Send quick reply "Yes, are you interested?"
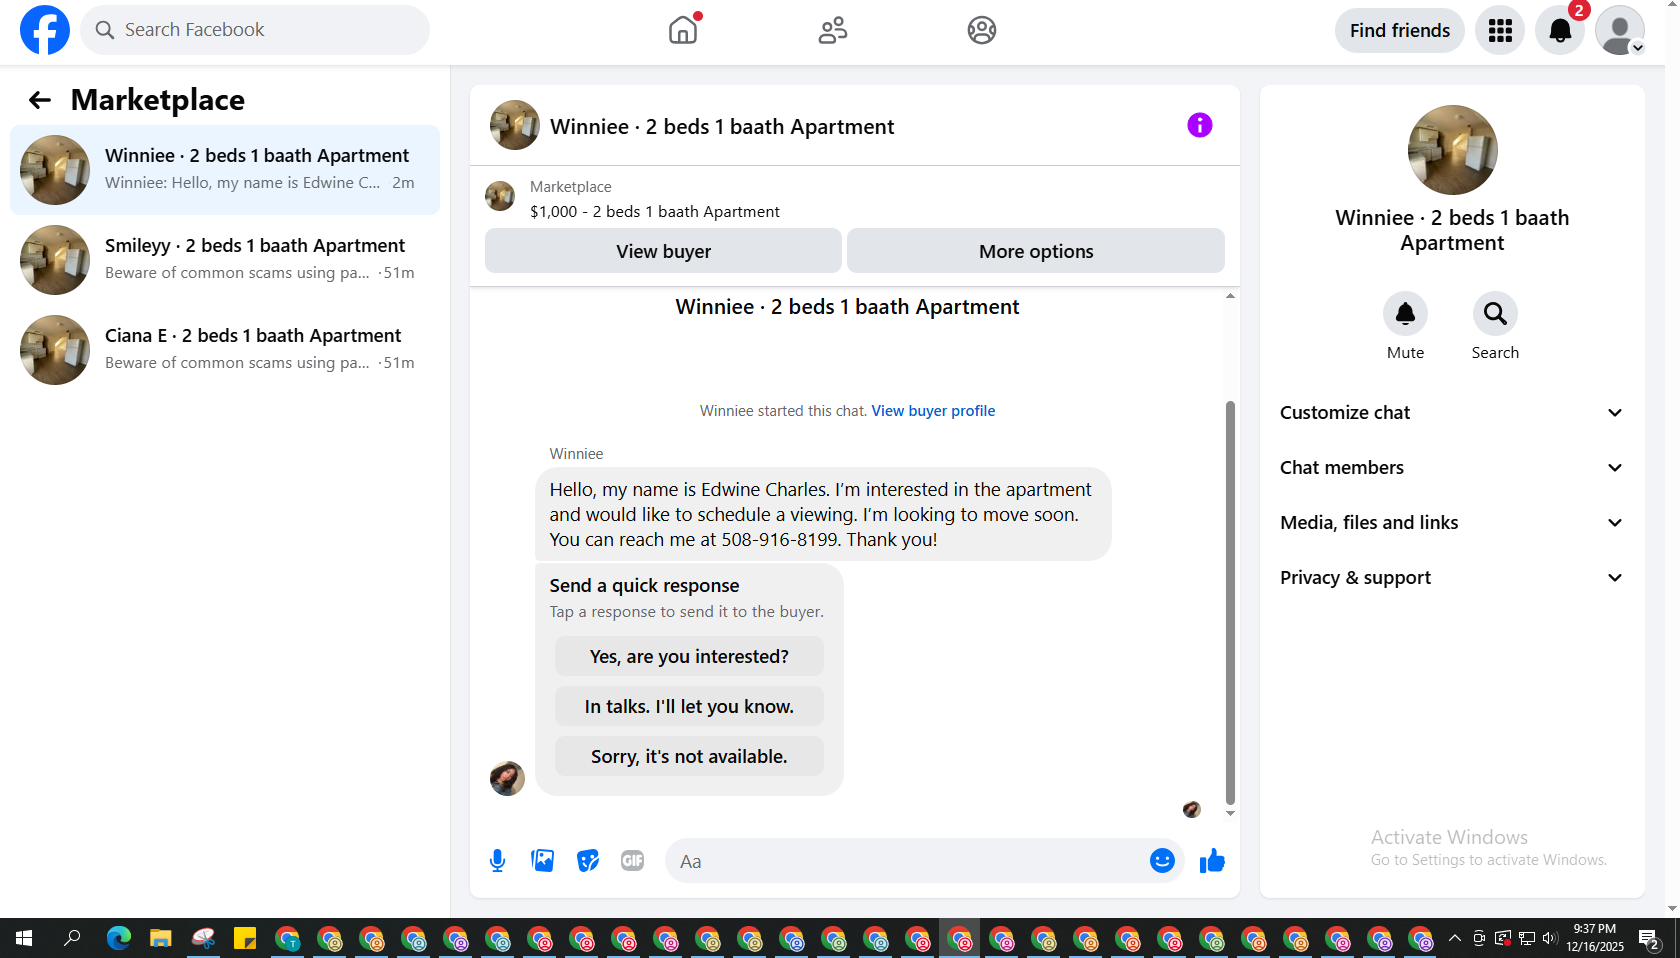 point(689,657)
